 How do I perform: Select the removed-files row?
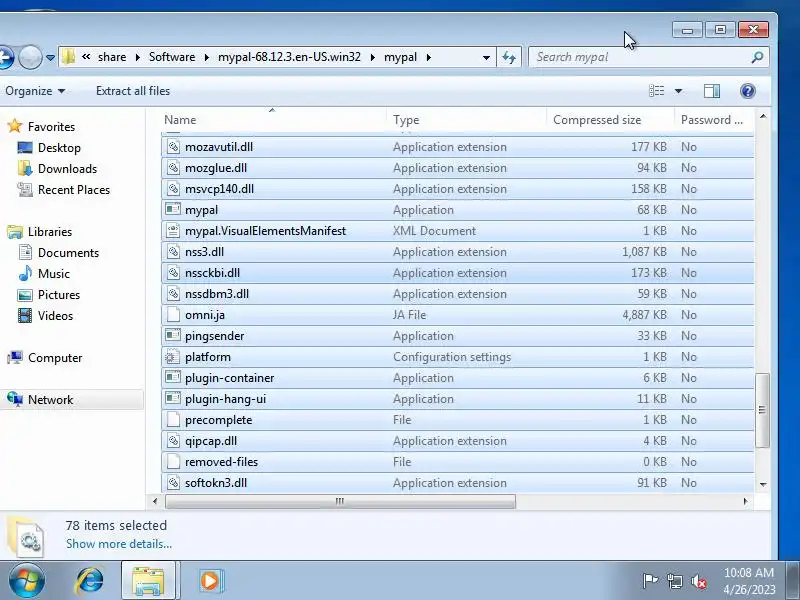pyautogui.click(x=458, y=462)
